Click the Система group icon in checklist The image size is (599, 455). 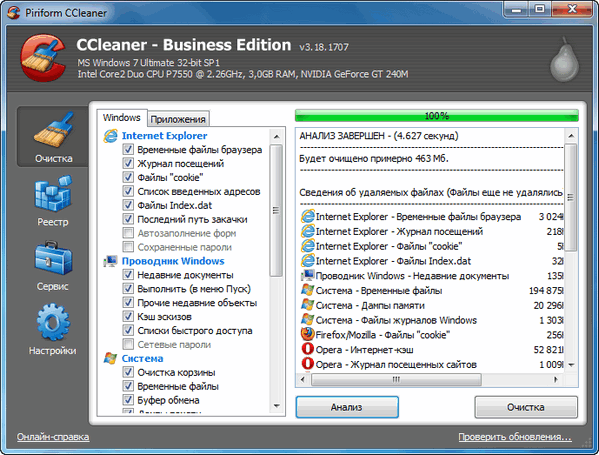pyautogui.click(x=110, y=358)
